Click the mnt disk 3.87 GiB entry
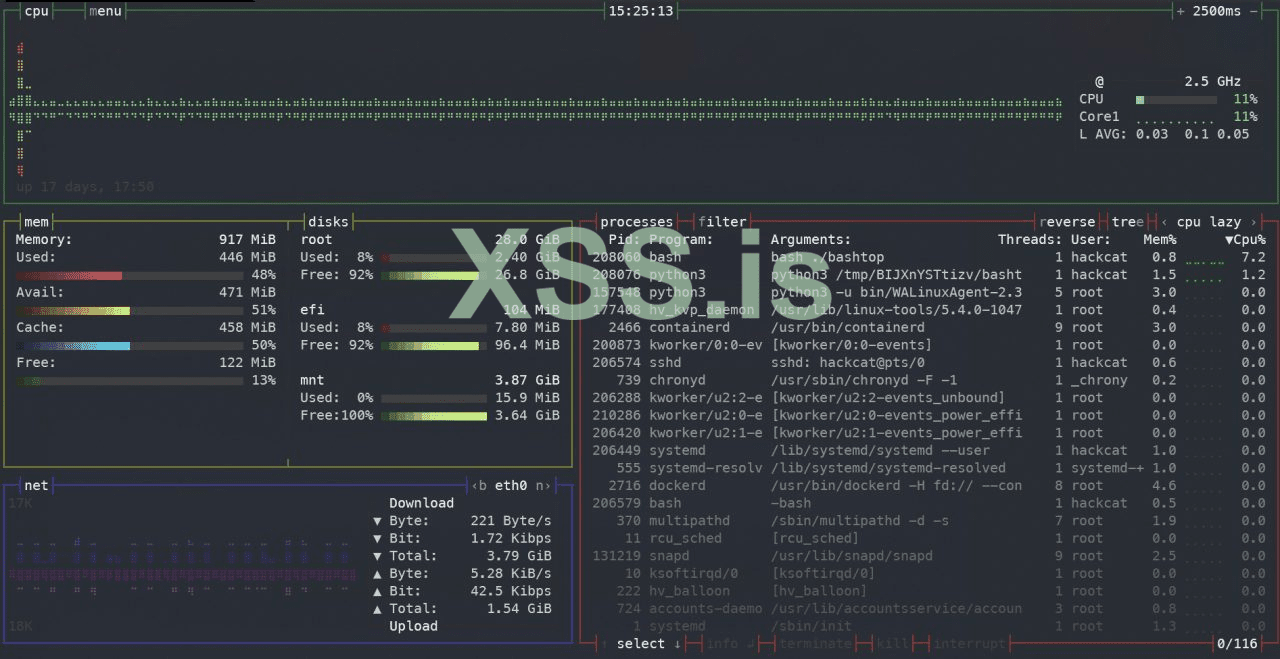Viewport: 1280px width, 659px height. pyautogui.click(x=430, y=380)
